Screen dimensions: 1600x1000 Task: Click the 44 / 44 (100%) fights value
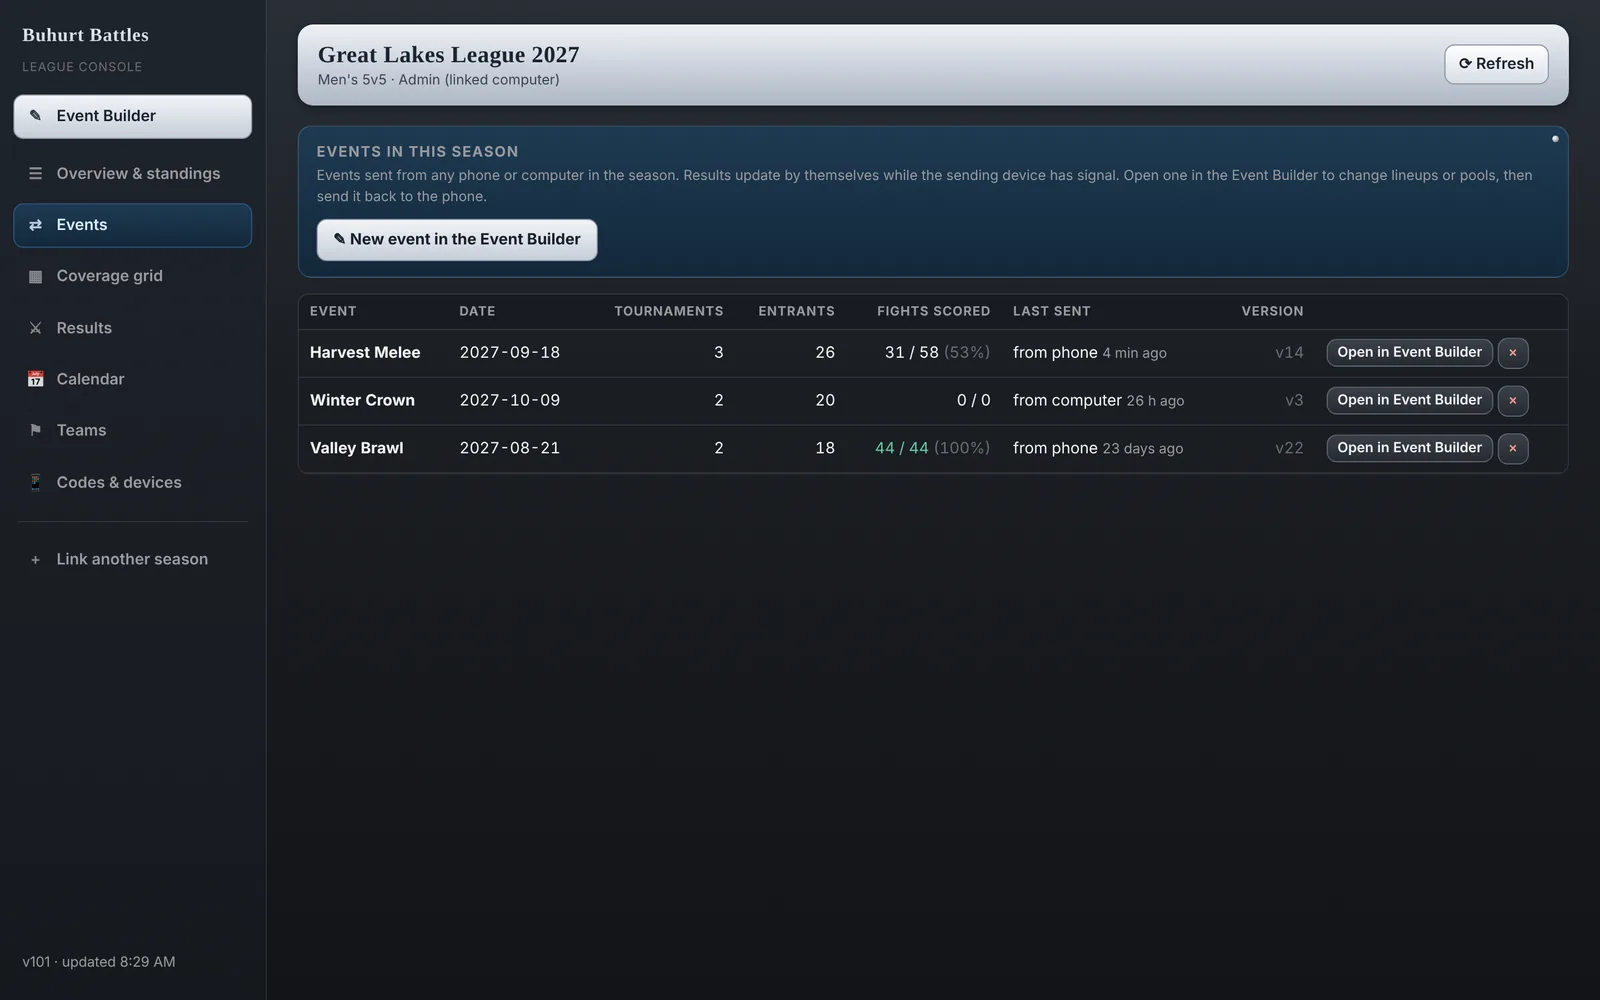point(933,449)
